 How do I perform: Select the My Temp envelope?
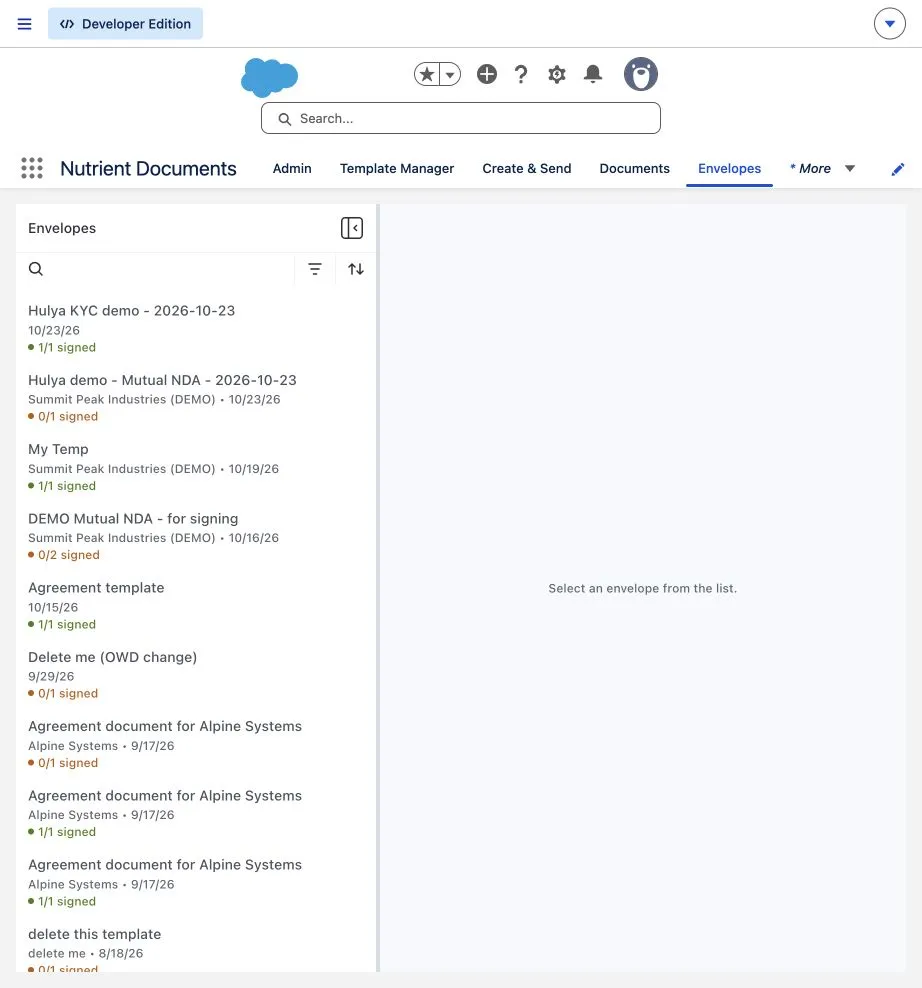pos(195,467)
